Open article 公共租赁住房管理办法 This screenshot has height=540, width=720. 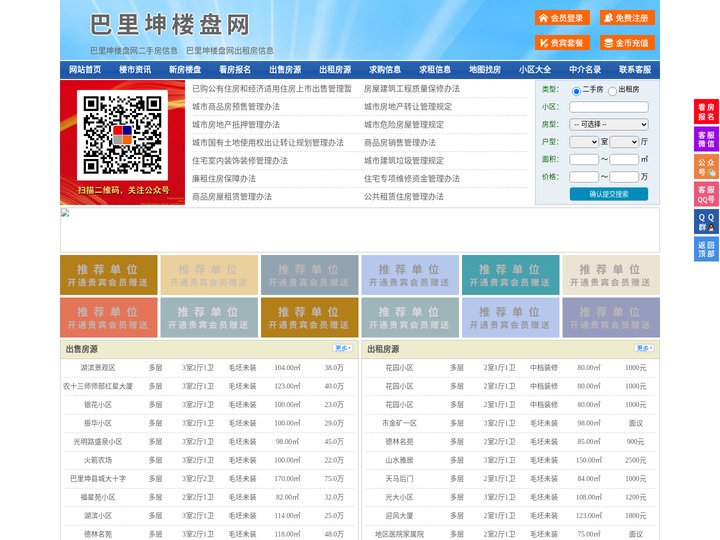(404, 197)
